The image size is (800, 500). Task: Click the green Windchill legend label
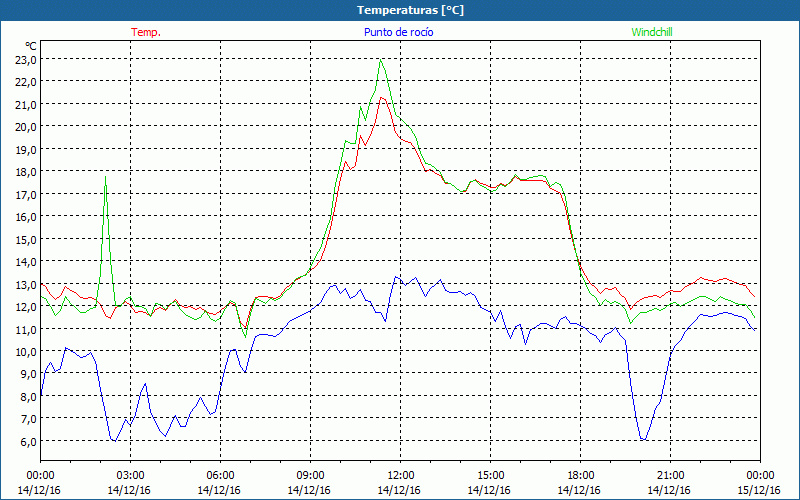click(x=652, y=32)
